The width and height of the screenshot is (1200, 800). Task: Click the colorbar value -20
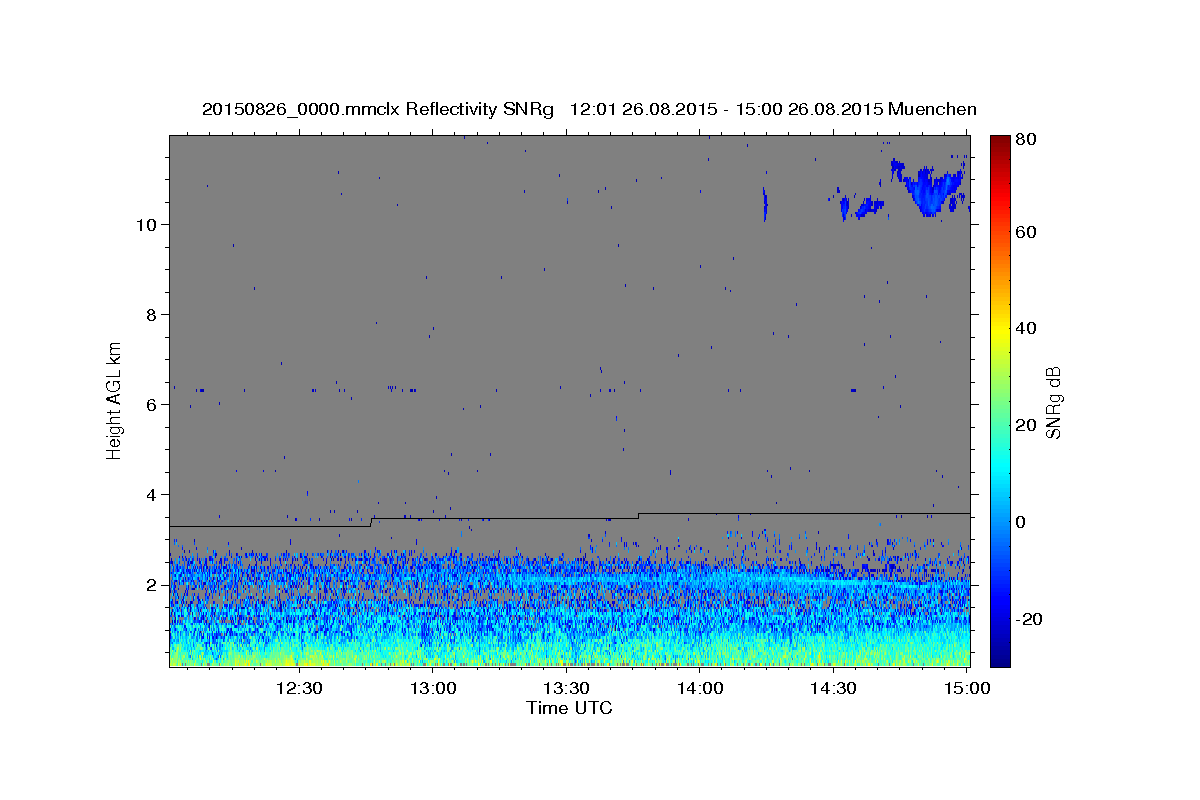pyautogui.click(x=1030, y=619)
